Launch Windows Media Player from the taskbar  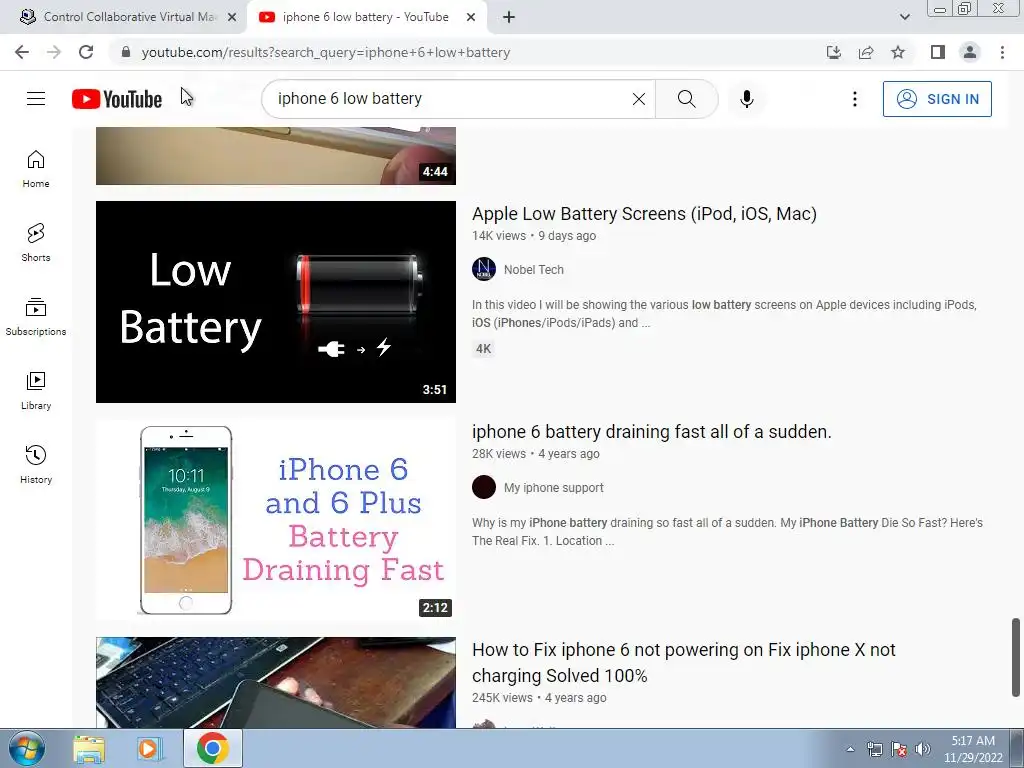point(150,749)
